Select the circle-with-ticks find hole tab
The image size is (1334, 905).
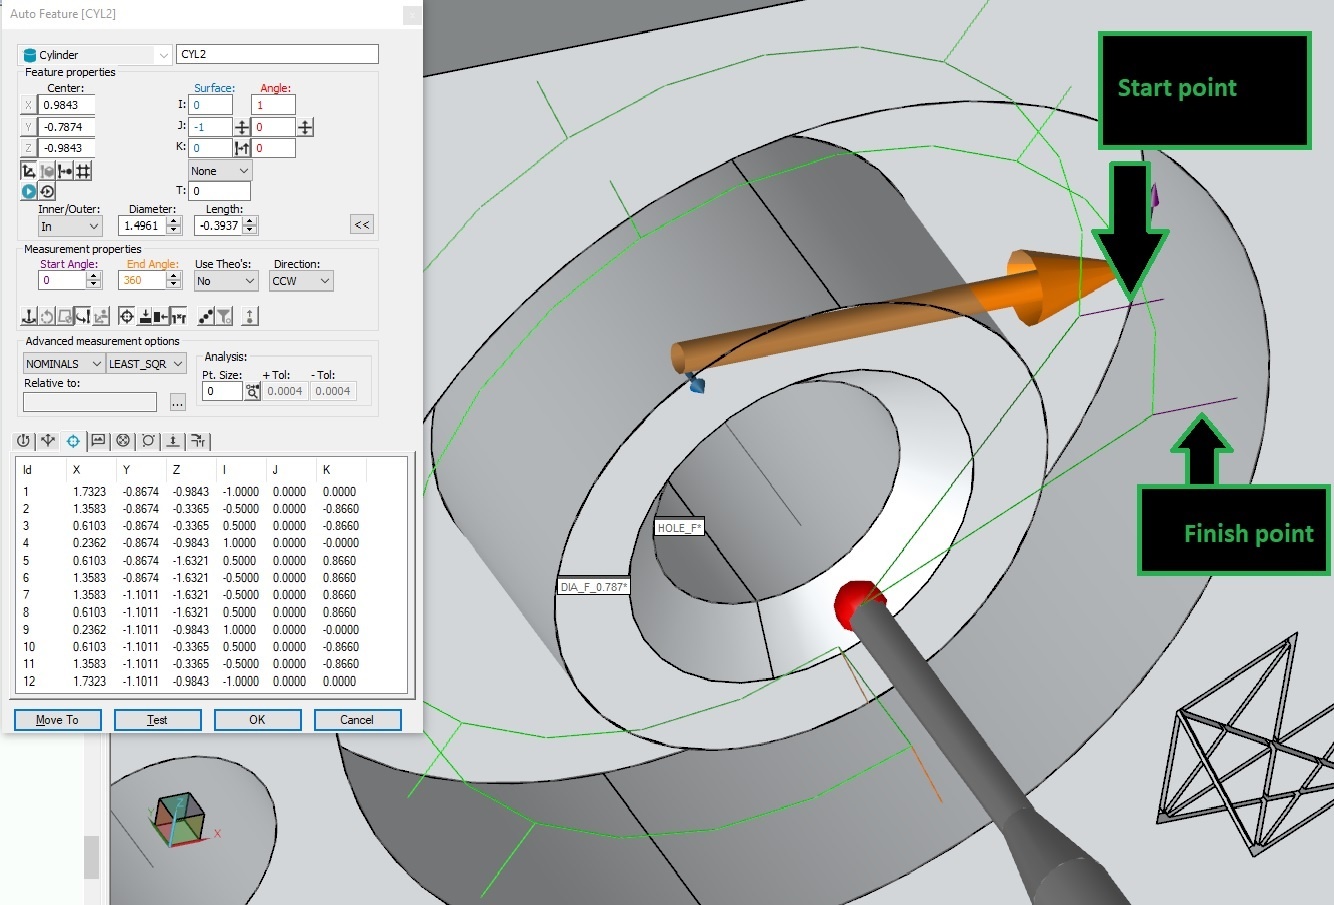click(148, 441)
